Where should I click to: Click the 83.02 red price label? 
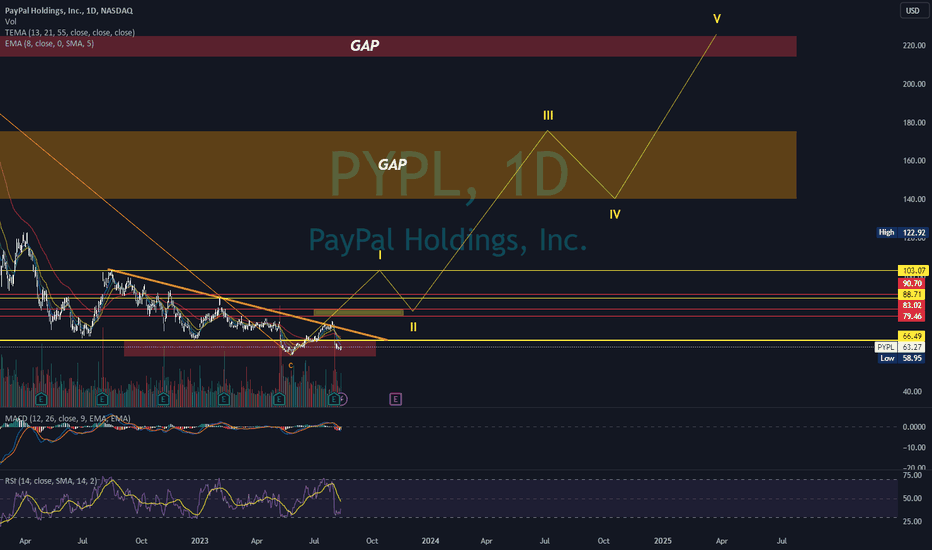point(912,305)
